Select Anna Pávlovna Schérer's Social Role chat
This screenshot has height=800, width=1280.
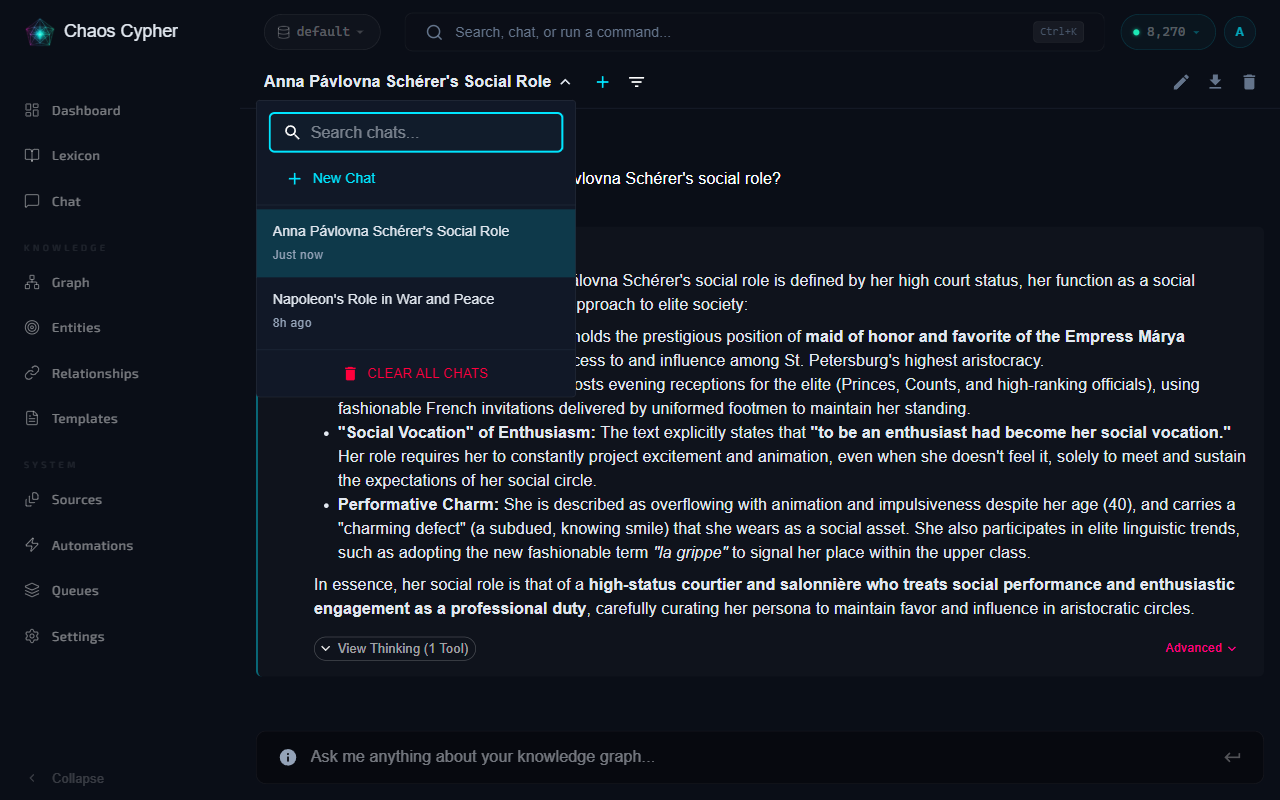pos(416,243)
